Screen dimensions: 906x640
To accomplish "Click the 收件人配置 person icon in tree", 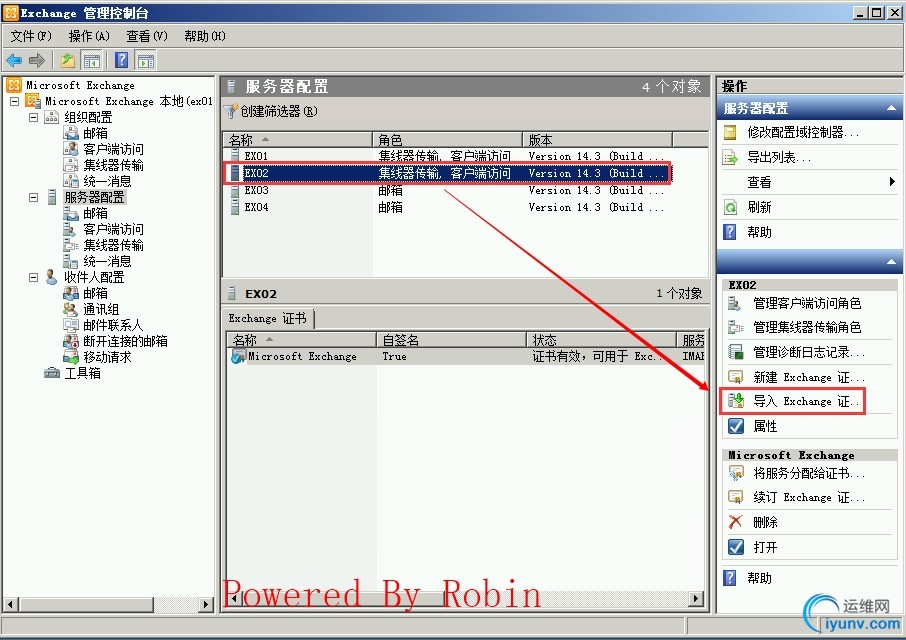I will point(51,277).
